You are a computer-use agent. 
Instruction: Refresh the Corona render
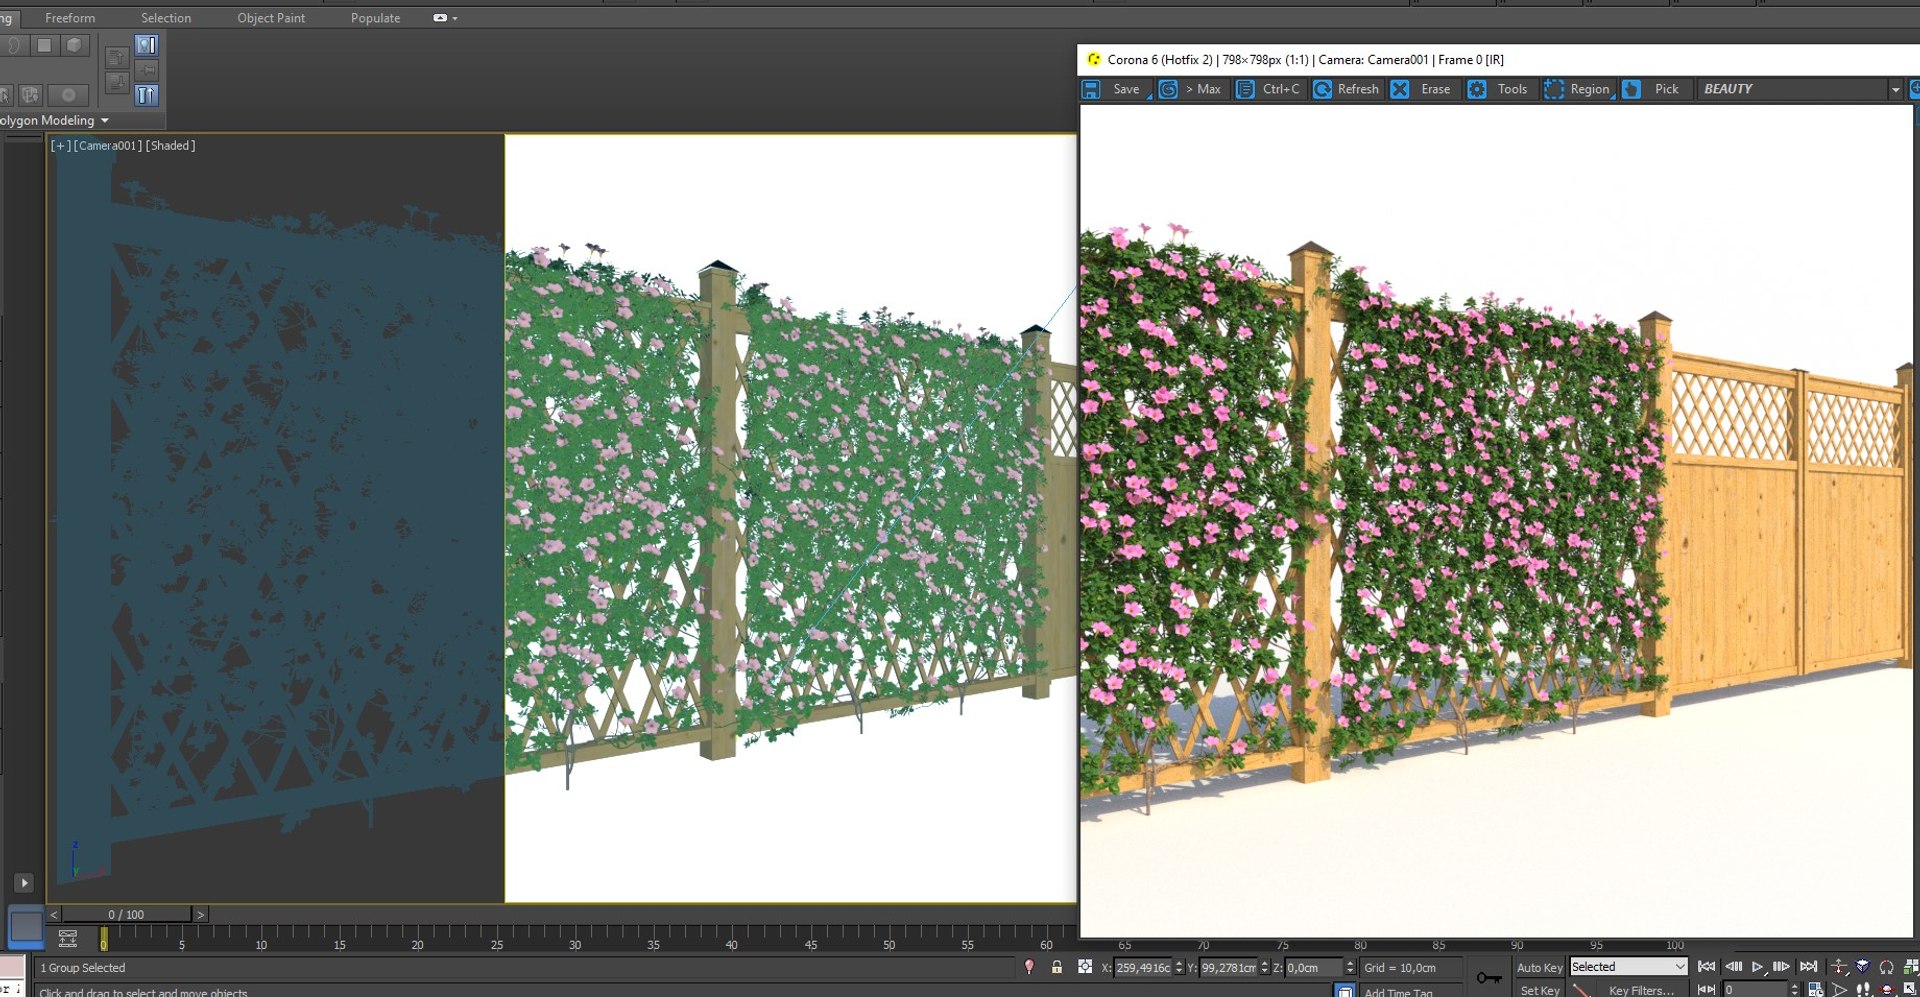click(1346, 89)
